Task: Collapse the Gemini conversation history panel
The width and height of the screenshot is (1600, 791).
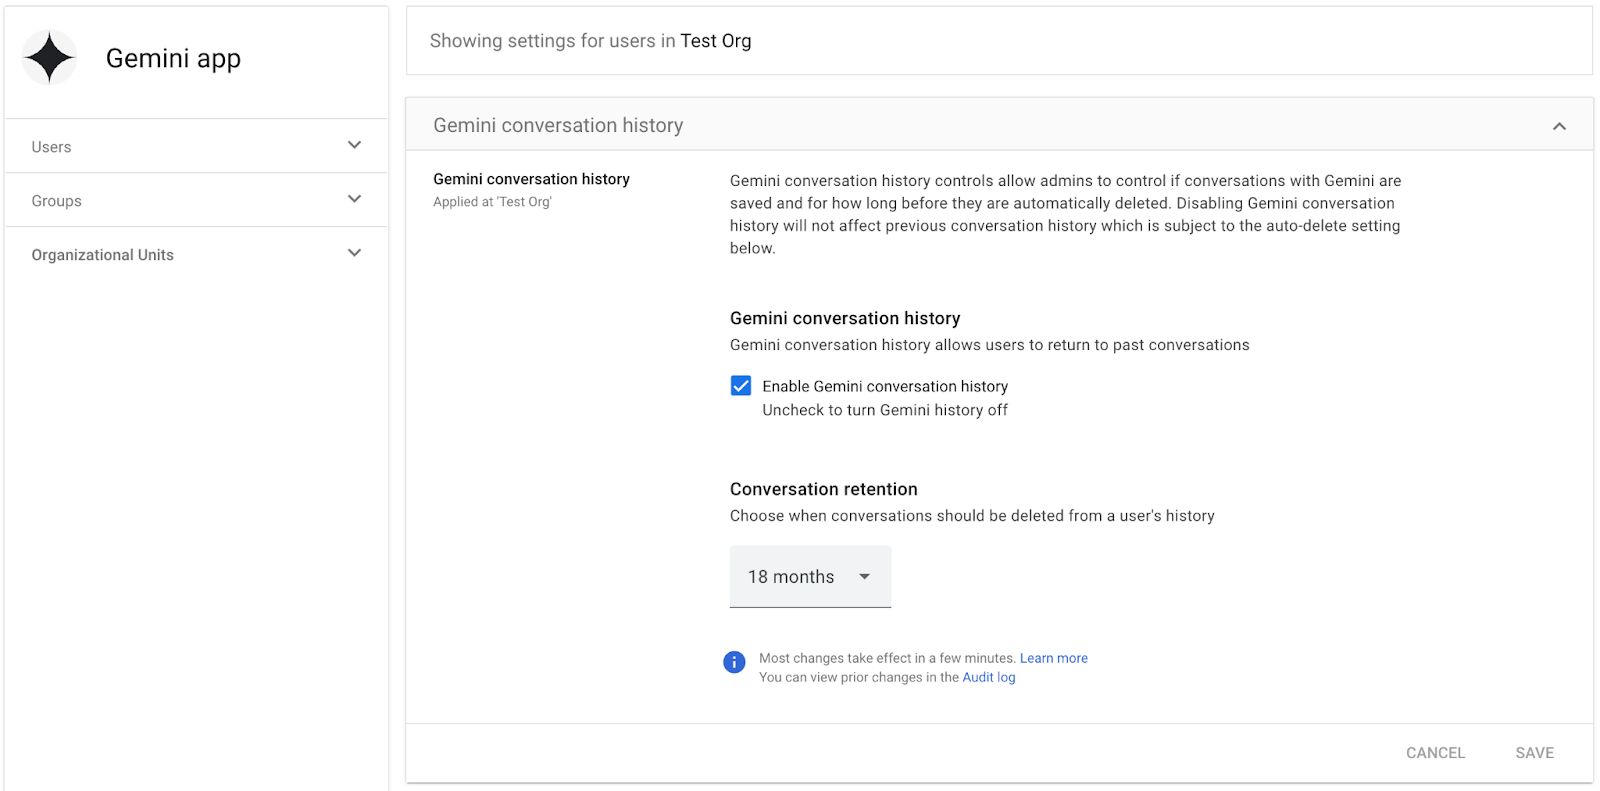Action: (1559, 126)
